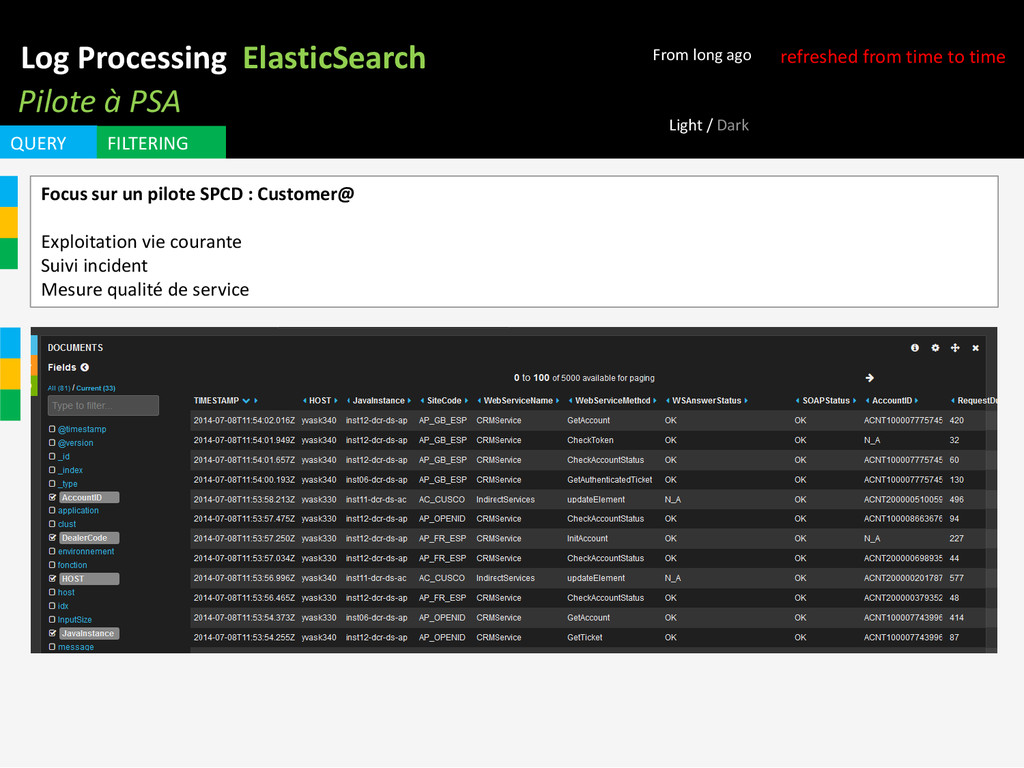Open the InputSize field name
This screenshot has height=768, width=1024.
(75, 620)
